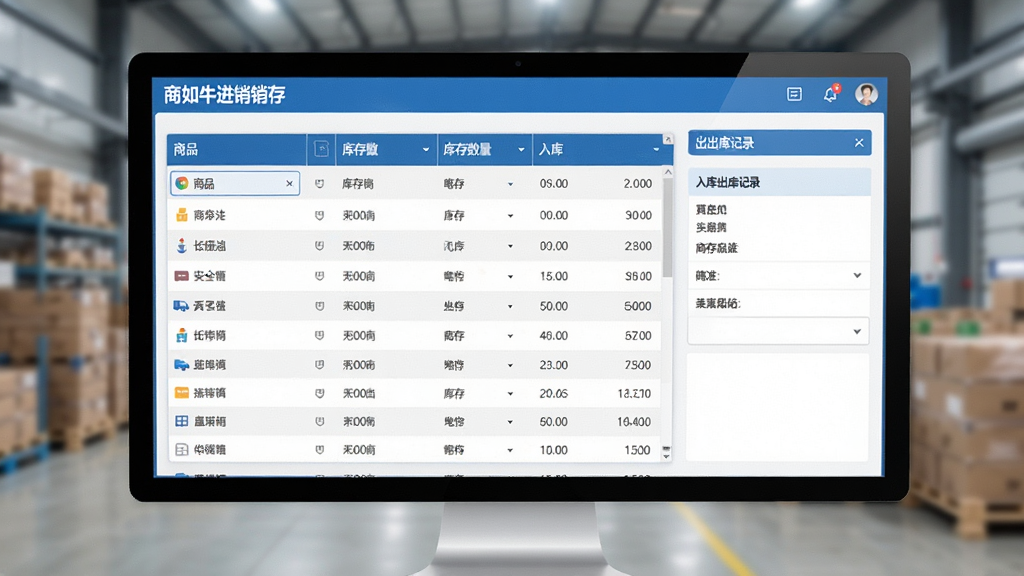Open the notification bell
The height and width of the screenshot is (576, 1024).
tap(831, 94)
